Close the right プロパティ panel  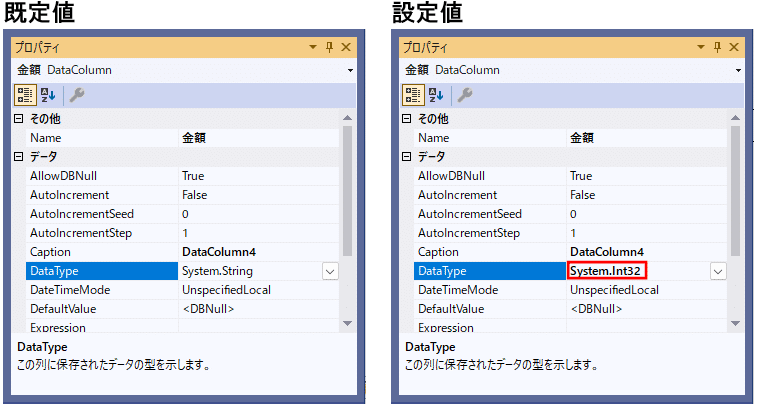tap(734, 47)
